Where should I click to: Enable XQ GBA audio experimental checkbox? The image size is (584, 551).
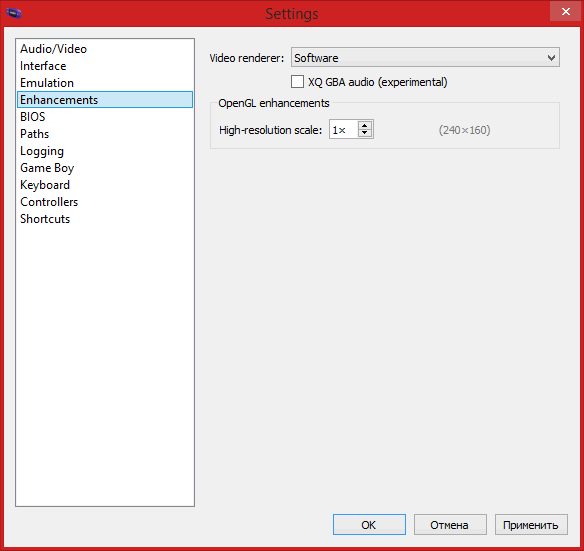[x=297, y=82]
